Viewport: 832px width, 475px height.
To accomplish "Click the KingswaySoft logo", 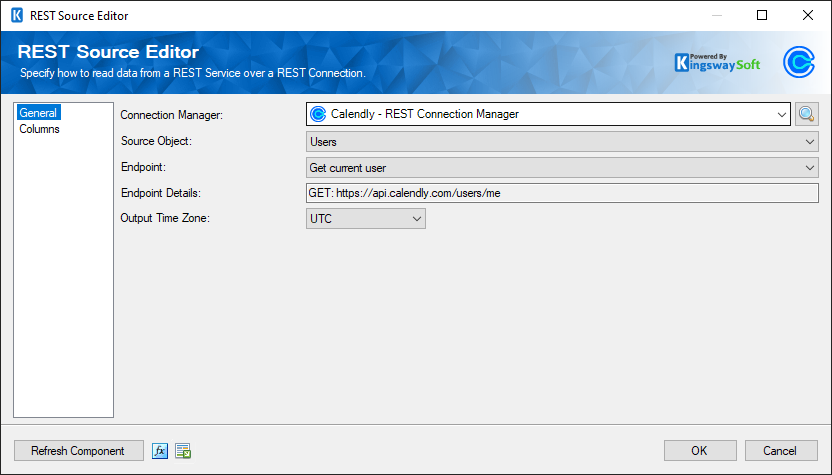I will (717, 63).
